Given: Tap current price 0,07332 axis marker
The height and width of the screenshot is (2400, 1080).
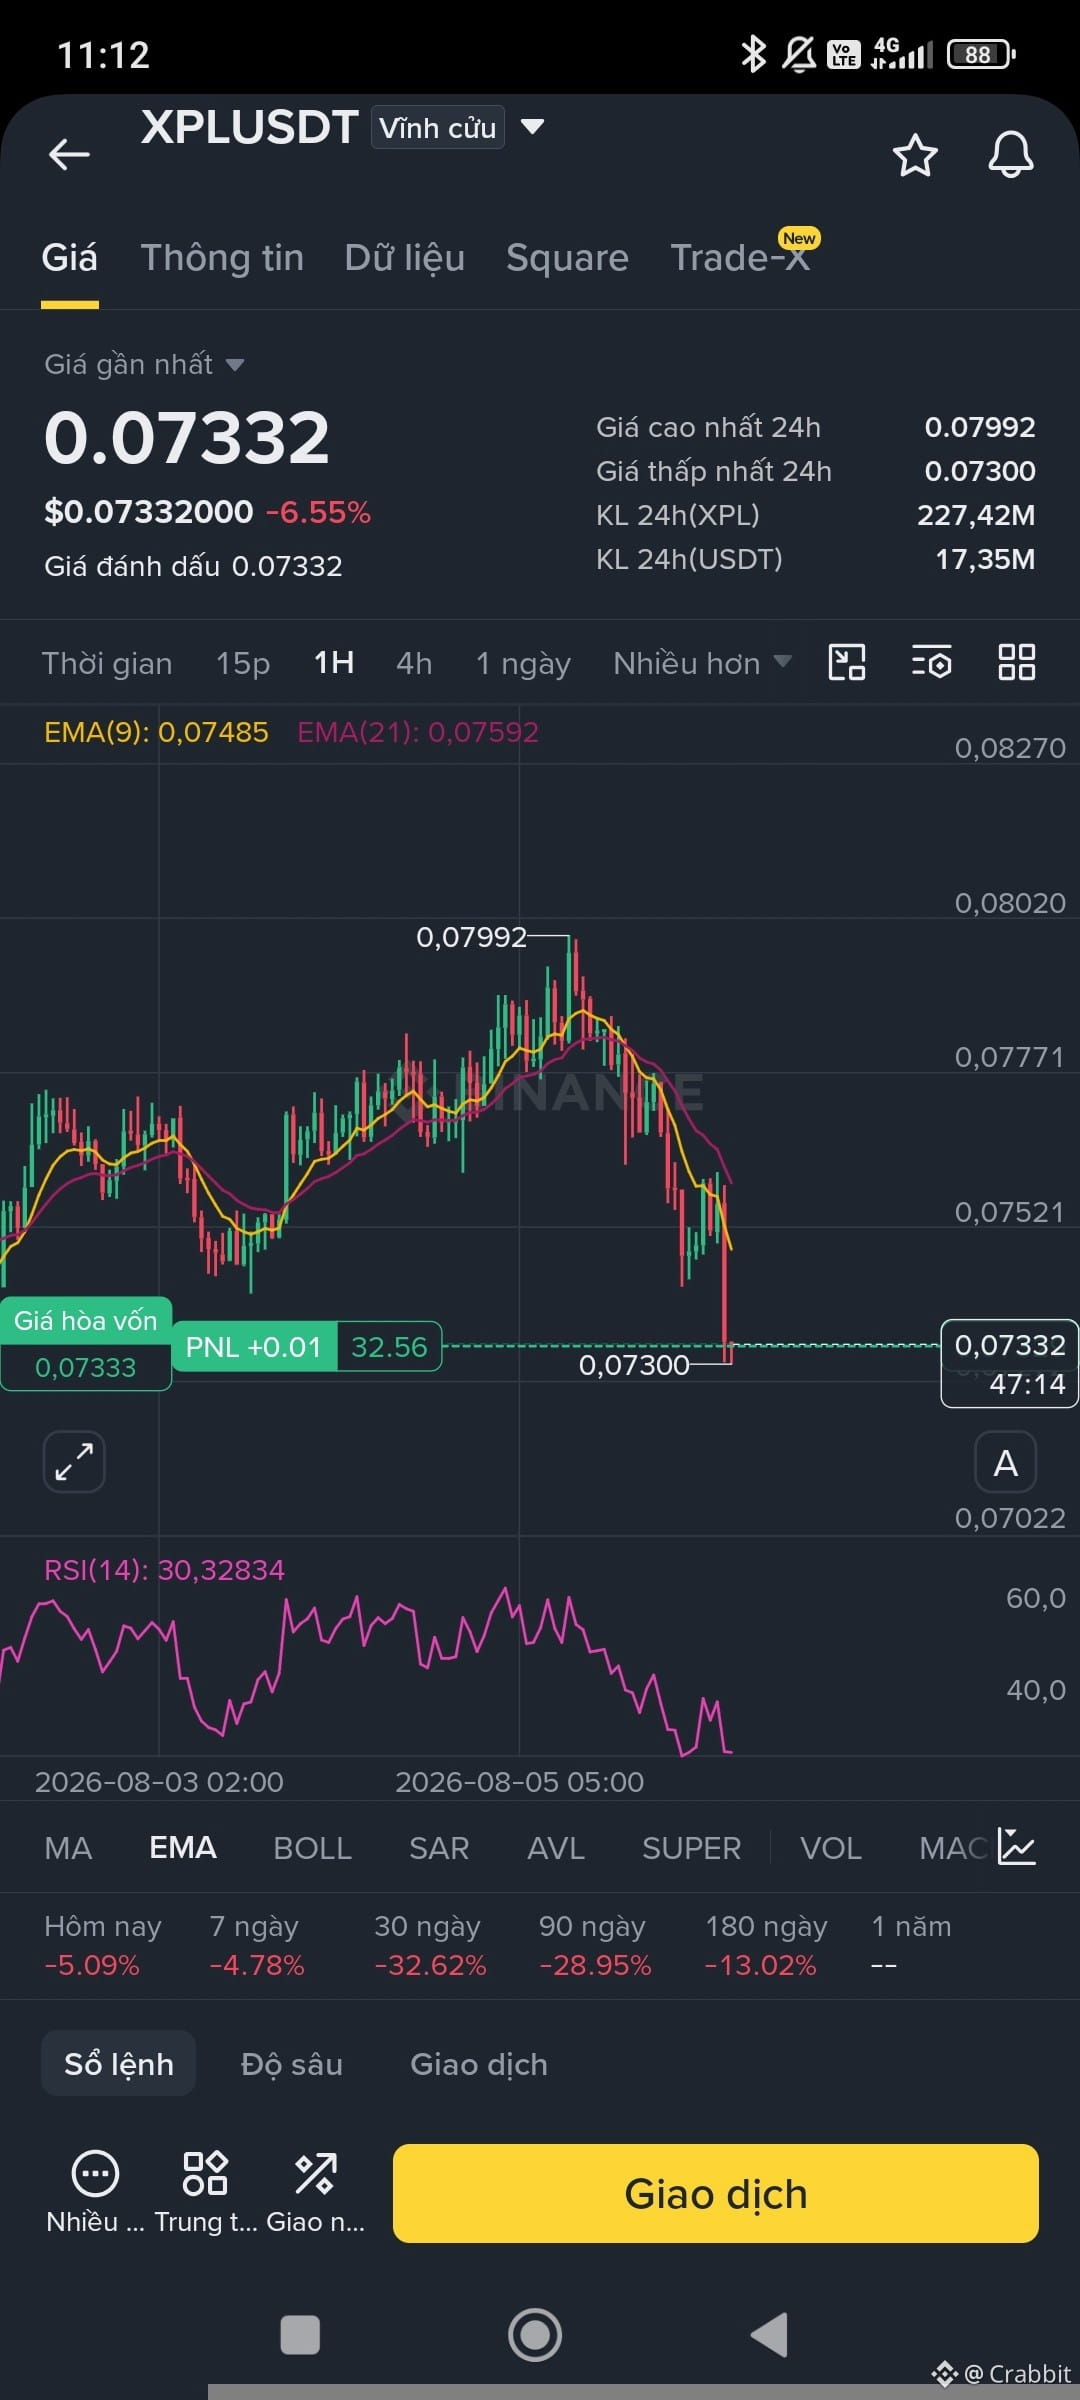Looking at the screenshot, I should pyautogui.click(x=1009, y=1364).
